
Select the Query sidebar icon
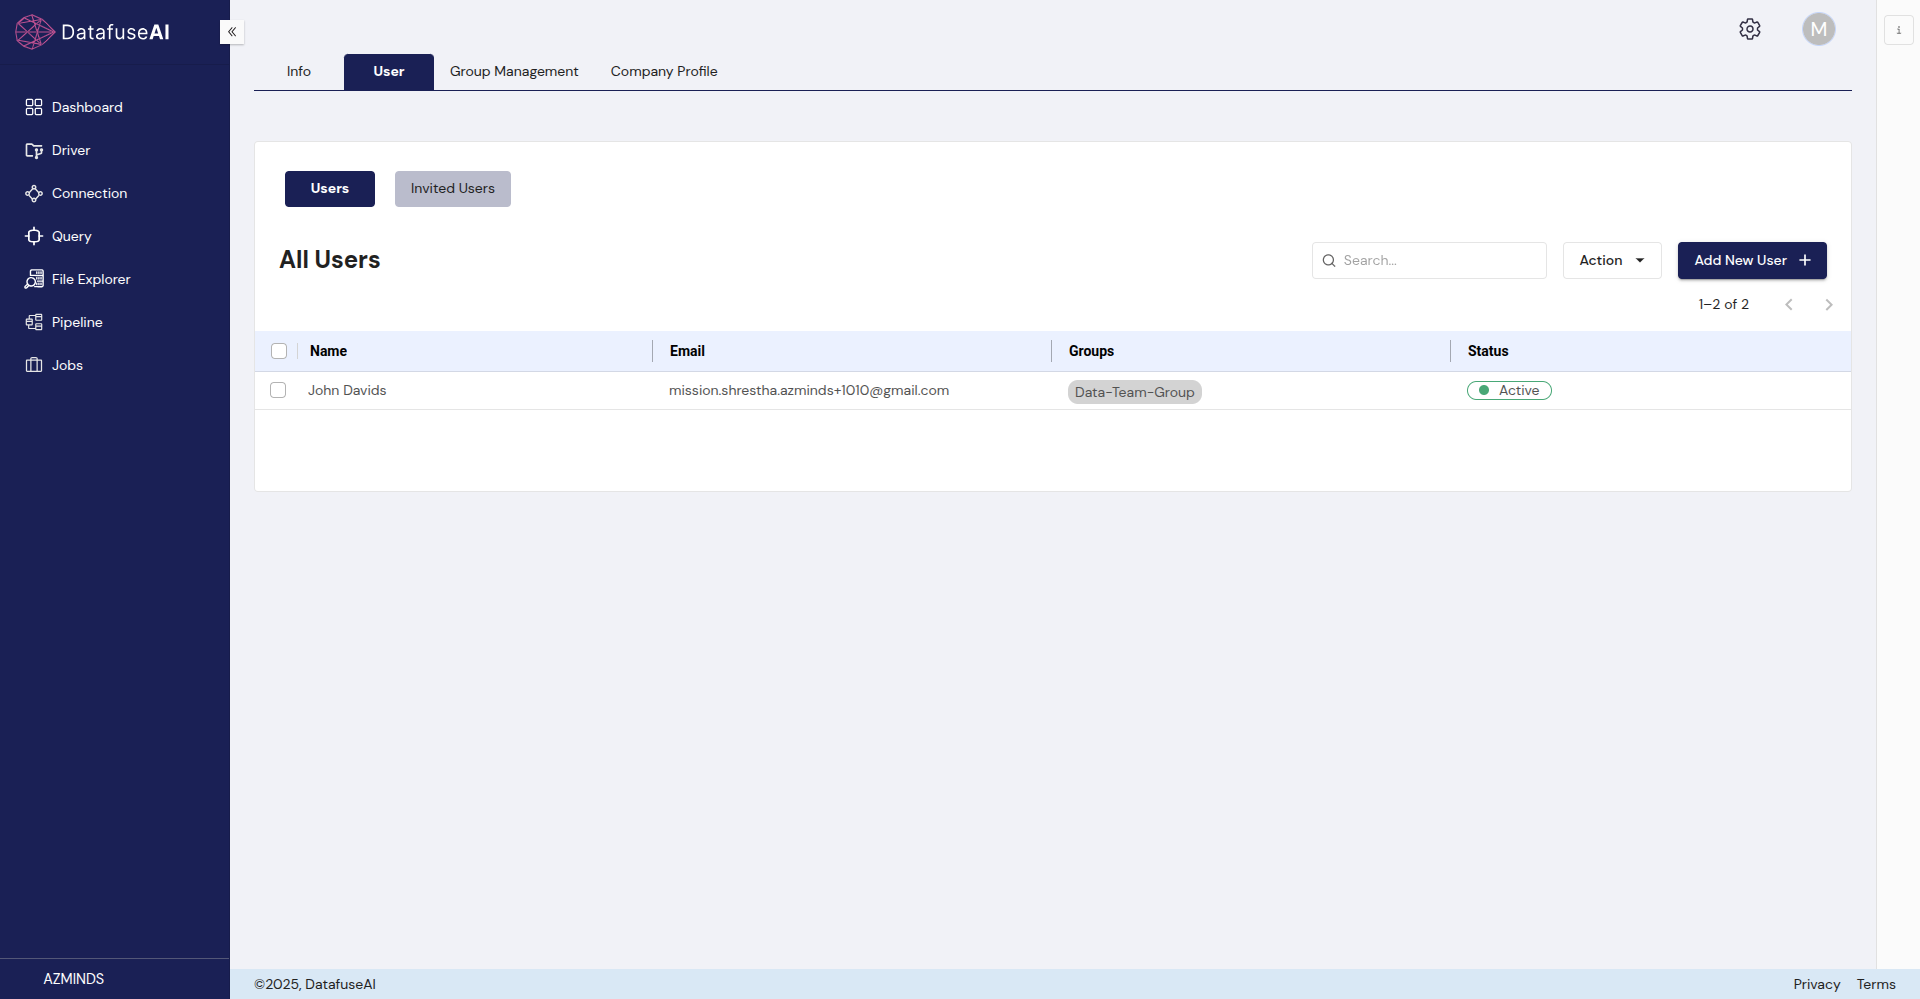71,236
